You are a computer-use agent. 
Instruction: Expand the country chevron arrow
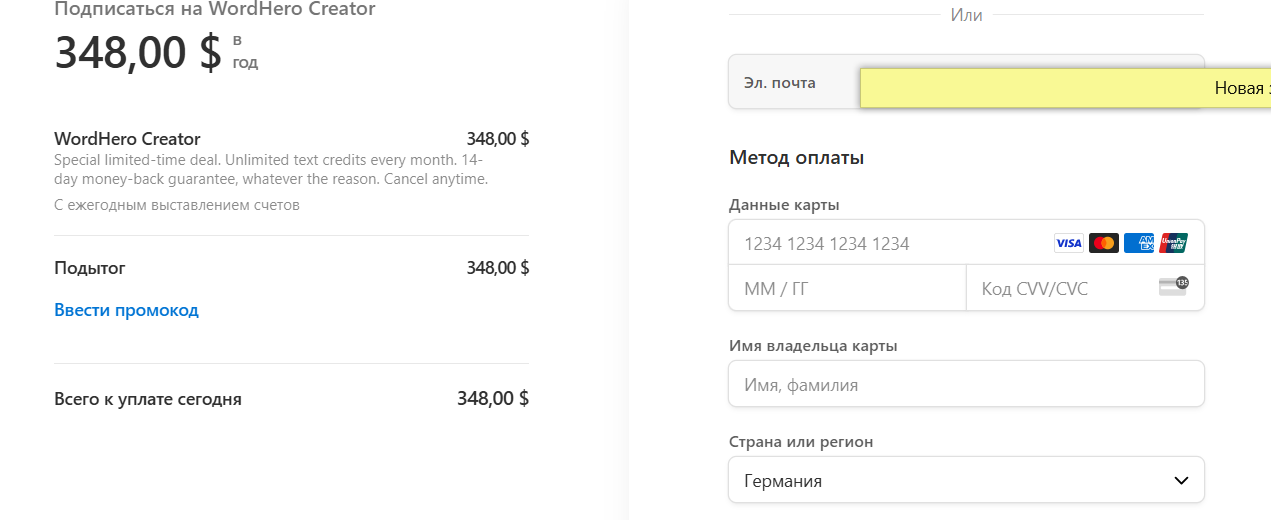click(1180, 481)
